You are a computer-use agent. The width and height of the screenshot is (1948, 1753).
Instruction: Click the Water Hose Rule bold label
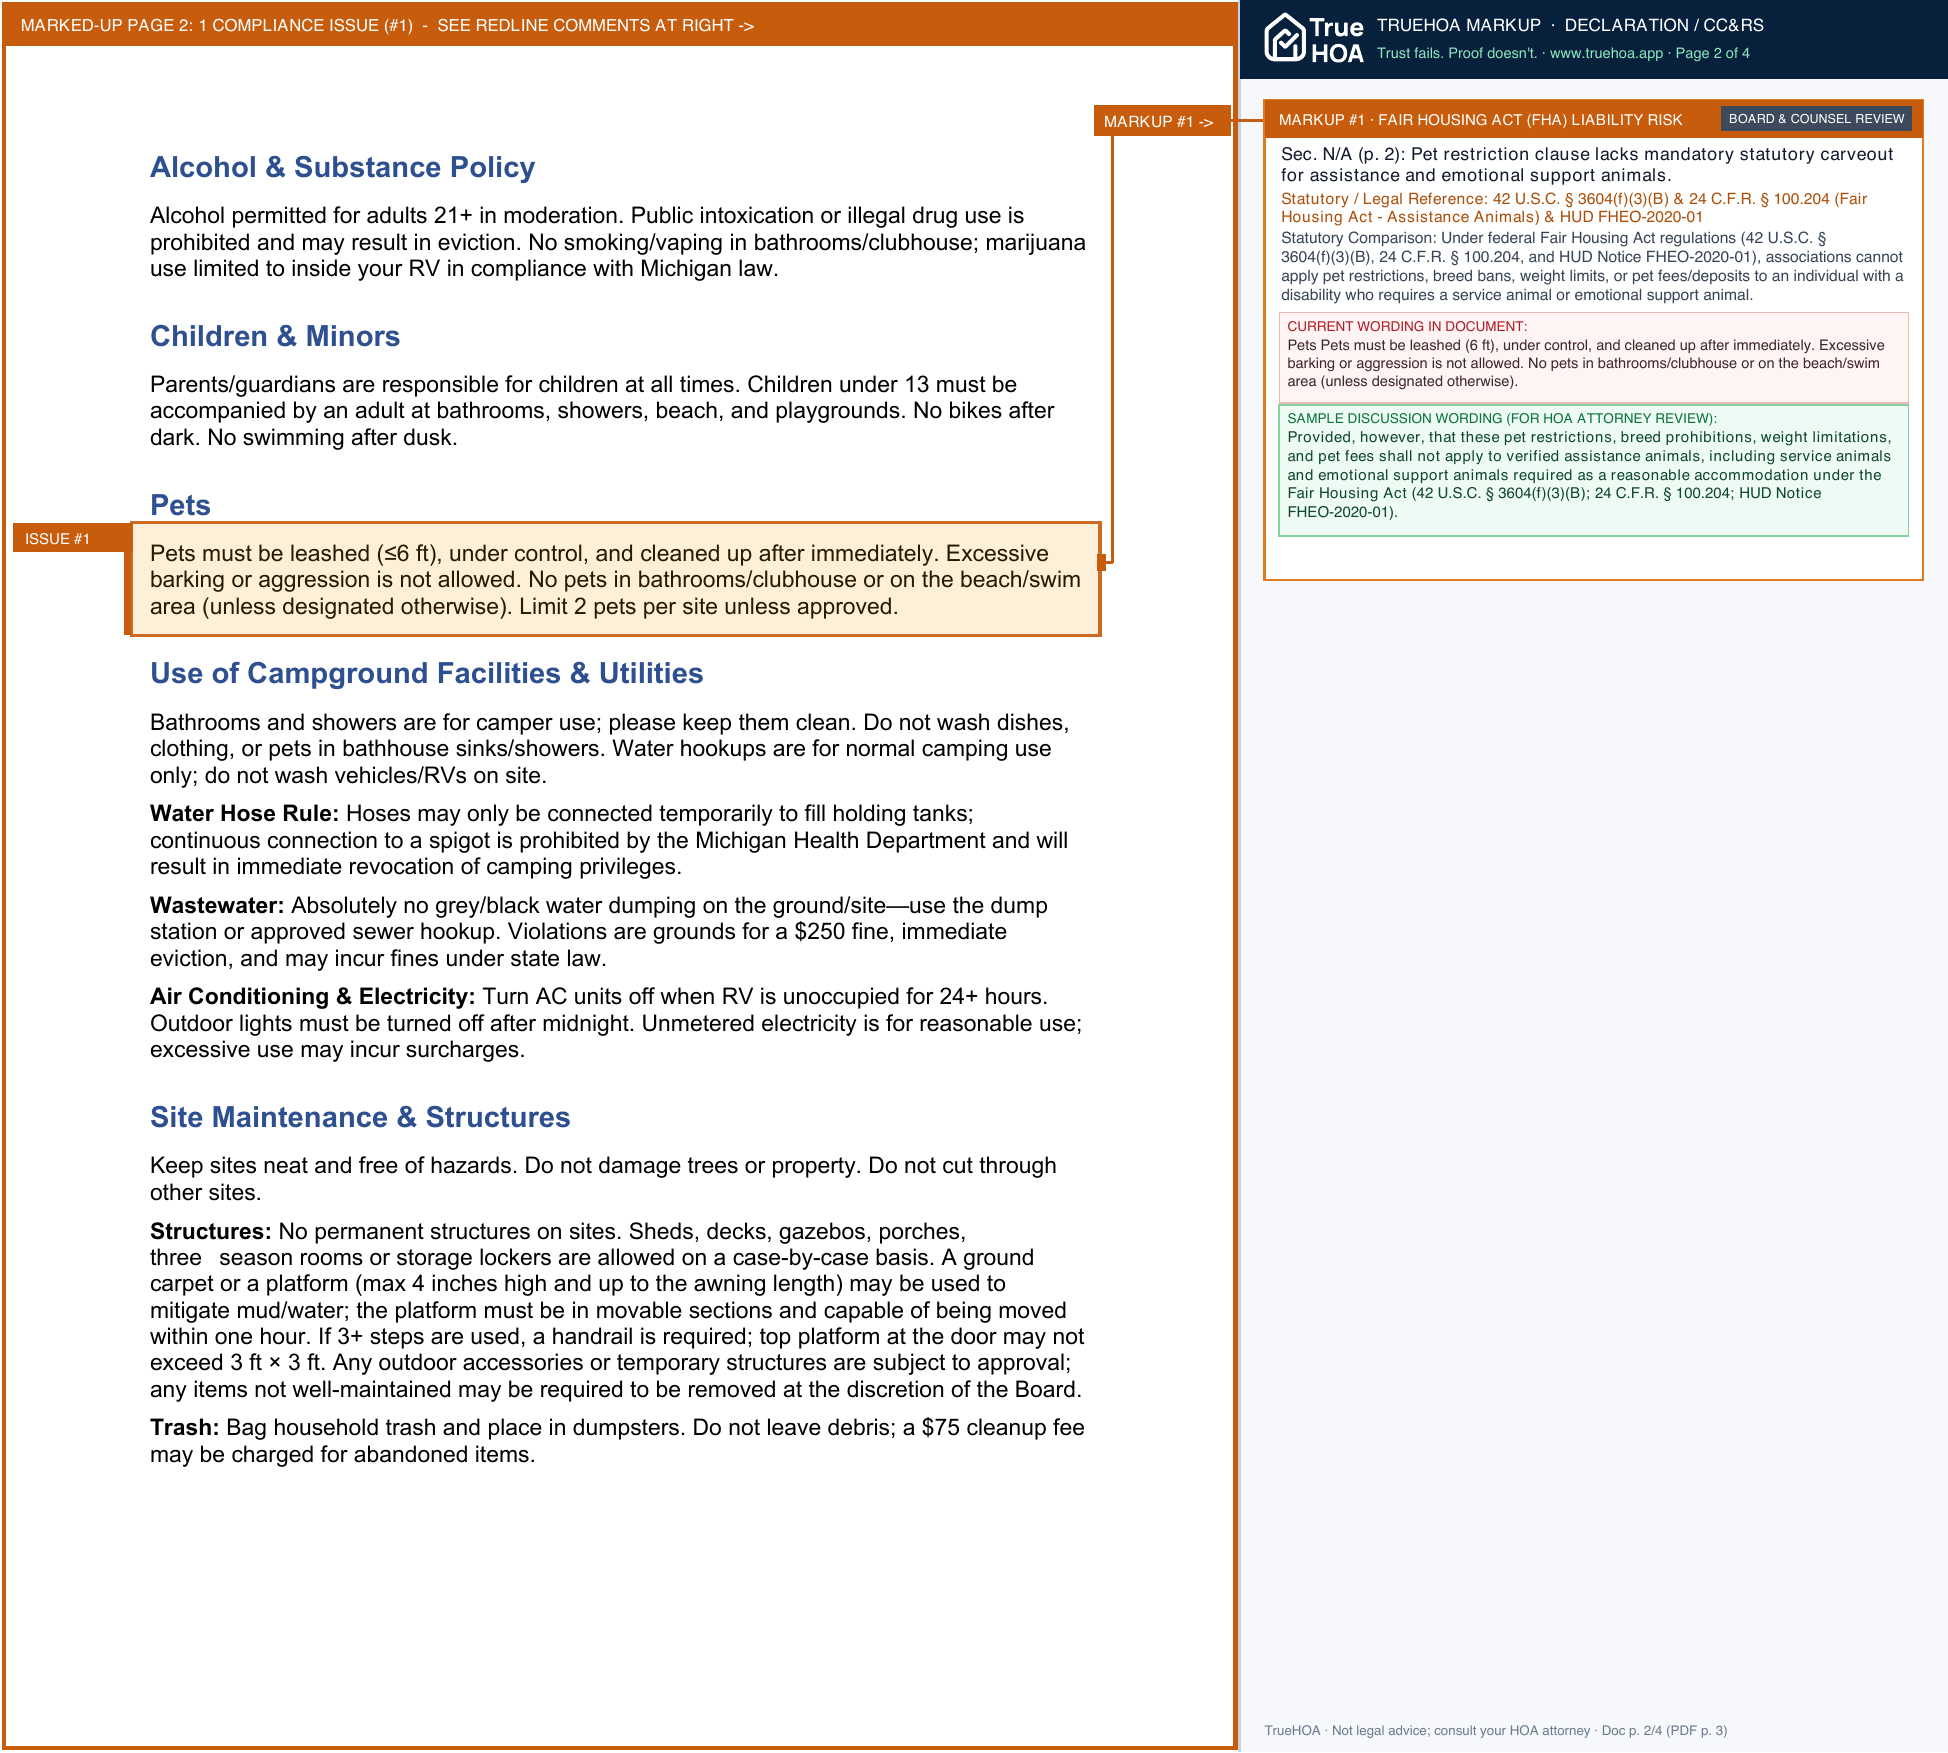tap(244, 814)
